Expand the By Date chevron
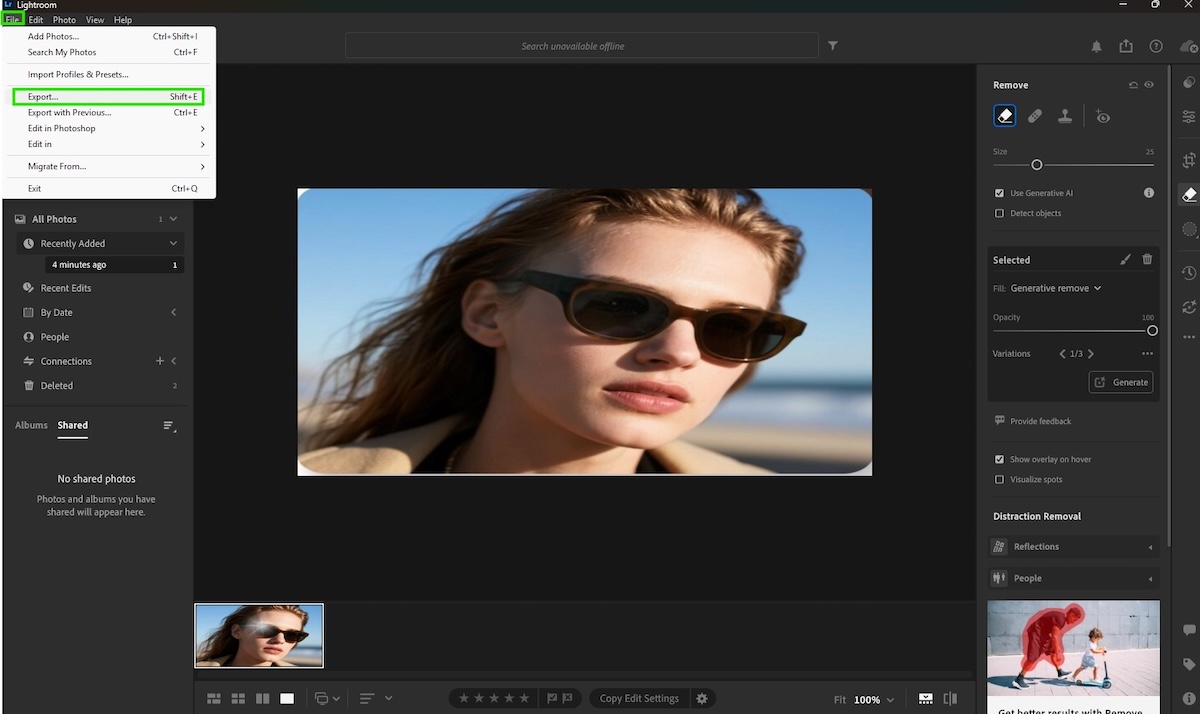The height and width of the screenshot is (714, 1200). click(173, 312)
